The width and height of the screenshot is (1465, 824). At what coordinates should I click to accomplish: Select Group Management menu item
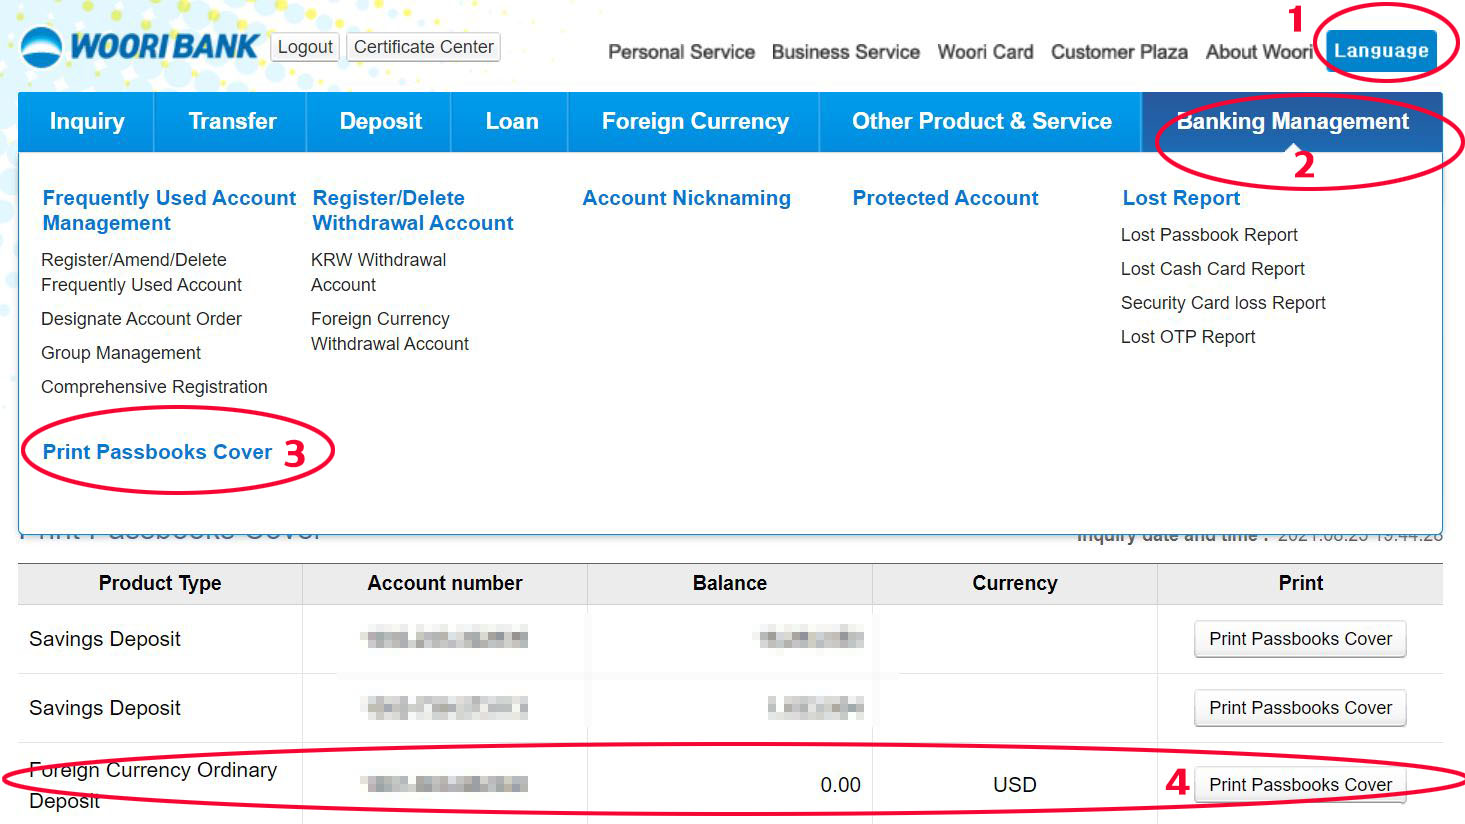click(x=121, y=353)
